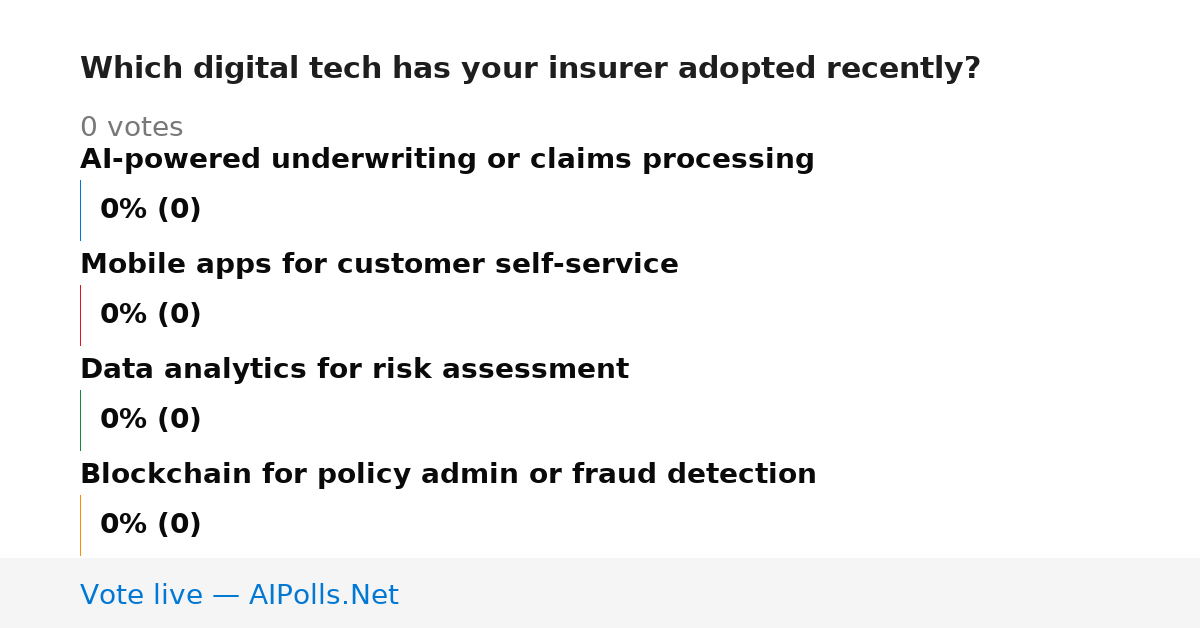Click 0% (0) result under Data analytics

point(150,420)
